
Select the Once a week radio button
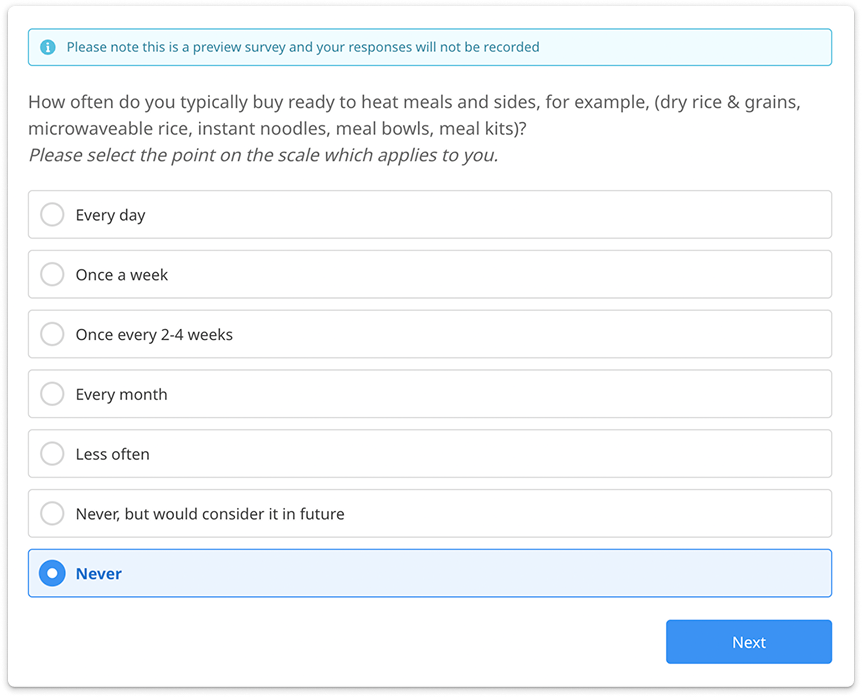52,274
